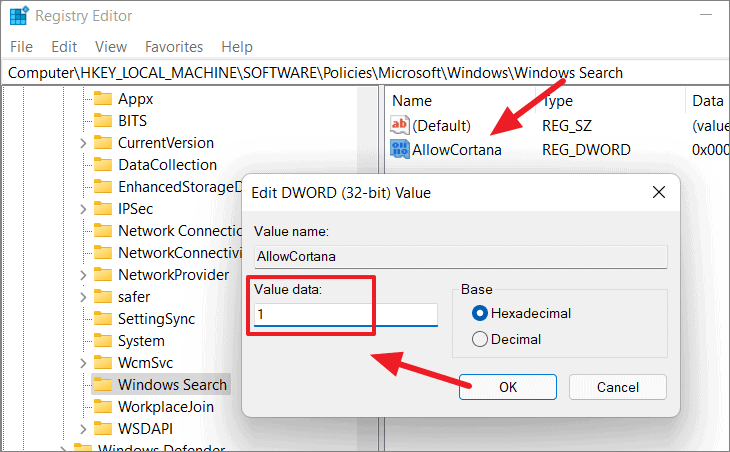Click the Value data input field
Viewport: 730px width, 452px height.
346,315
